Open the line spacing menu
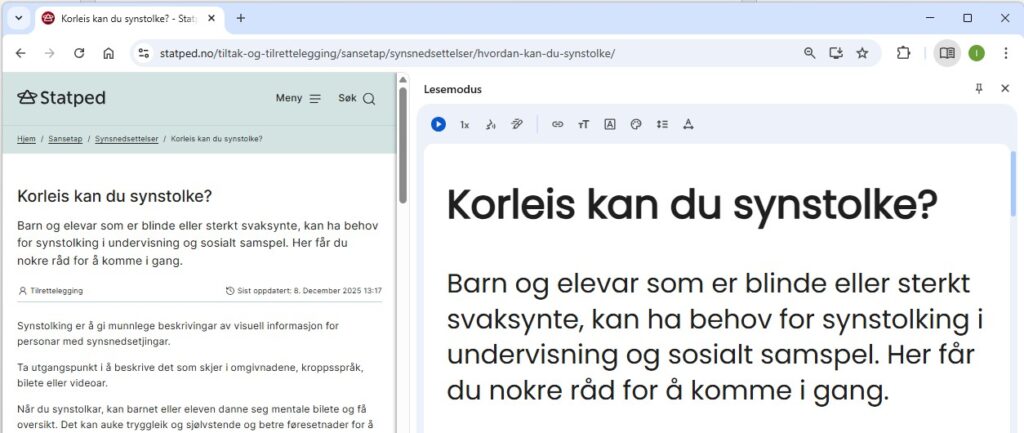Image resolution: width=1024 pixels, height=433 pixels. pyautogui.click(x=662, y=124)
